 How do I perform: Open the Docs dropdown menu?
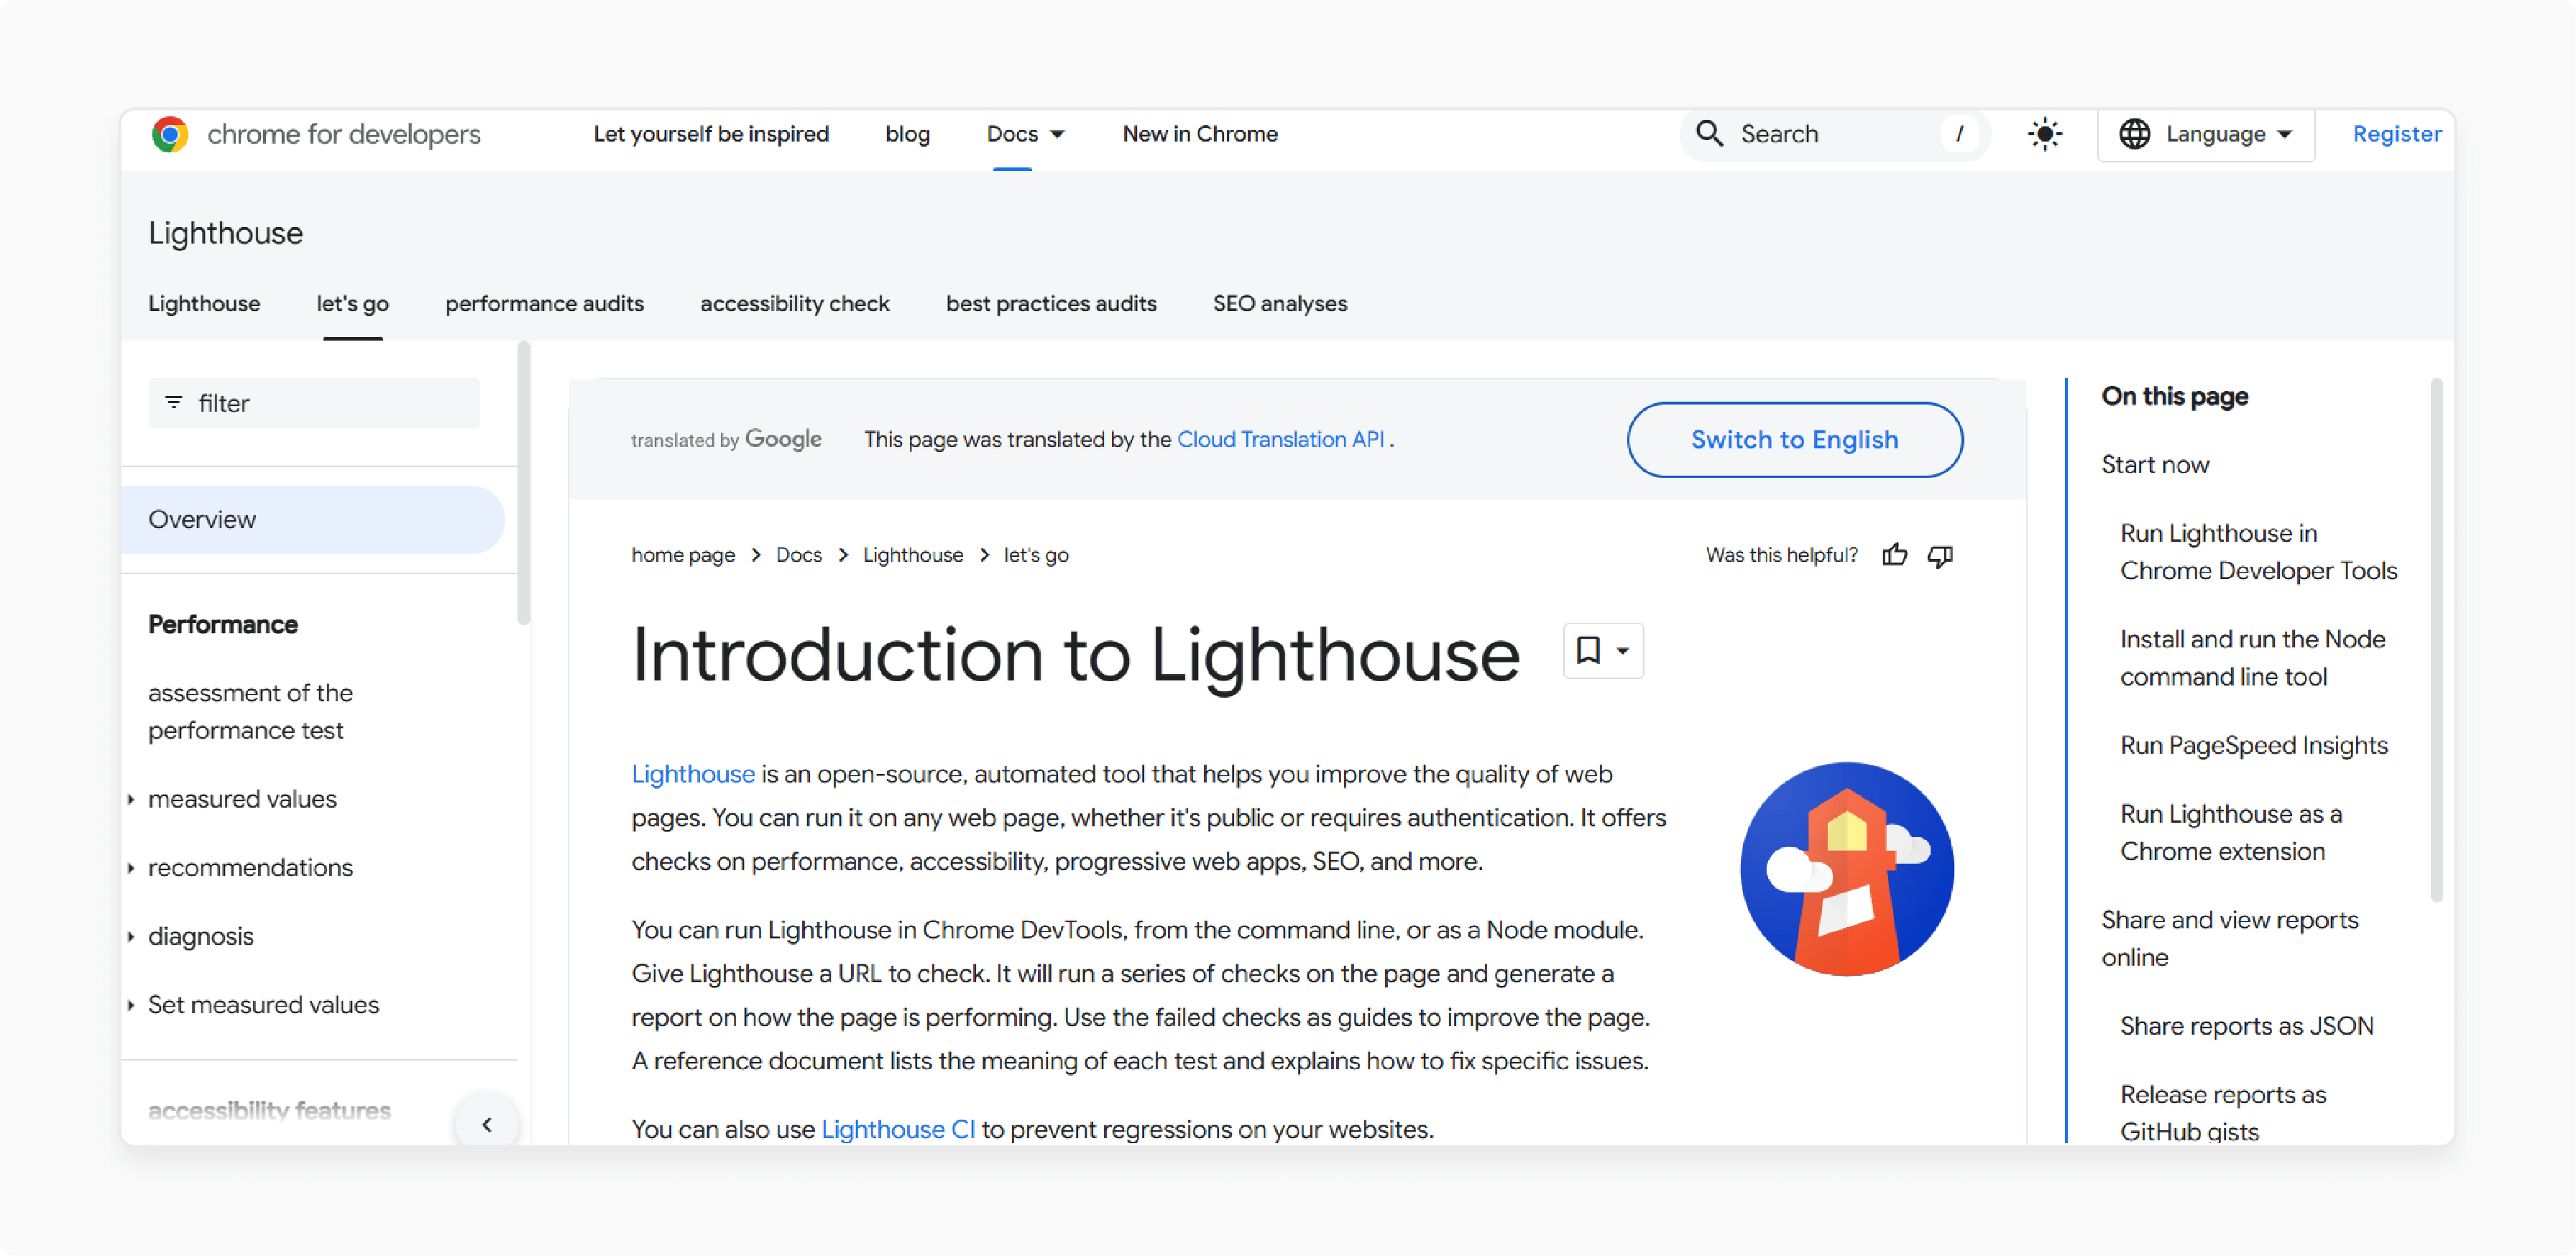pyautogui.click(x=1025, y=134)
